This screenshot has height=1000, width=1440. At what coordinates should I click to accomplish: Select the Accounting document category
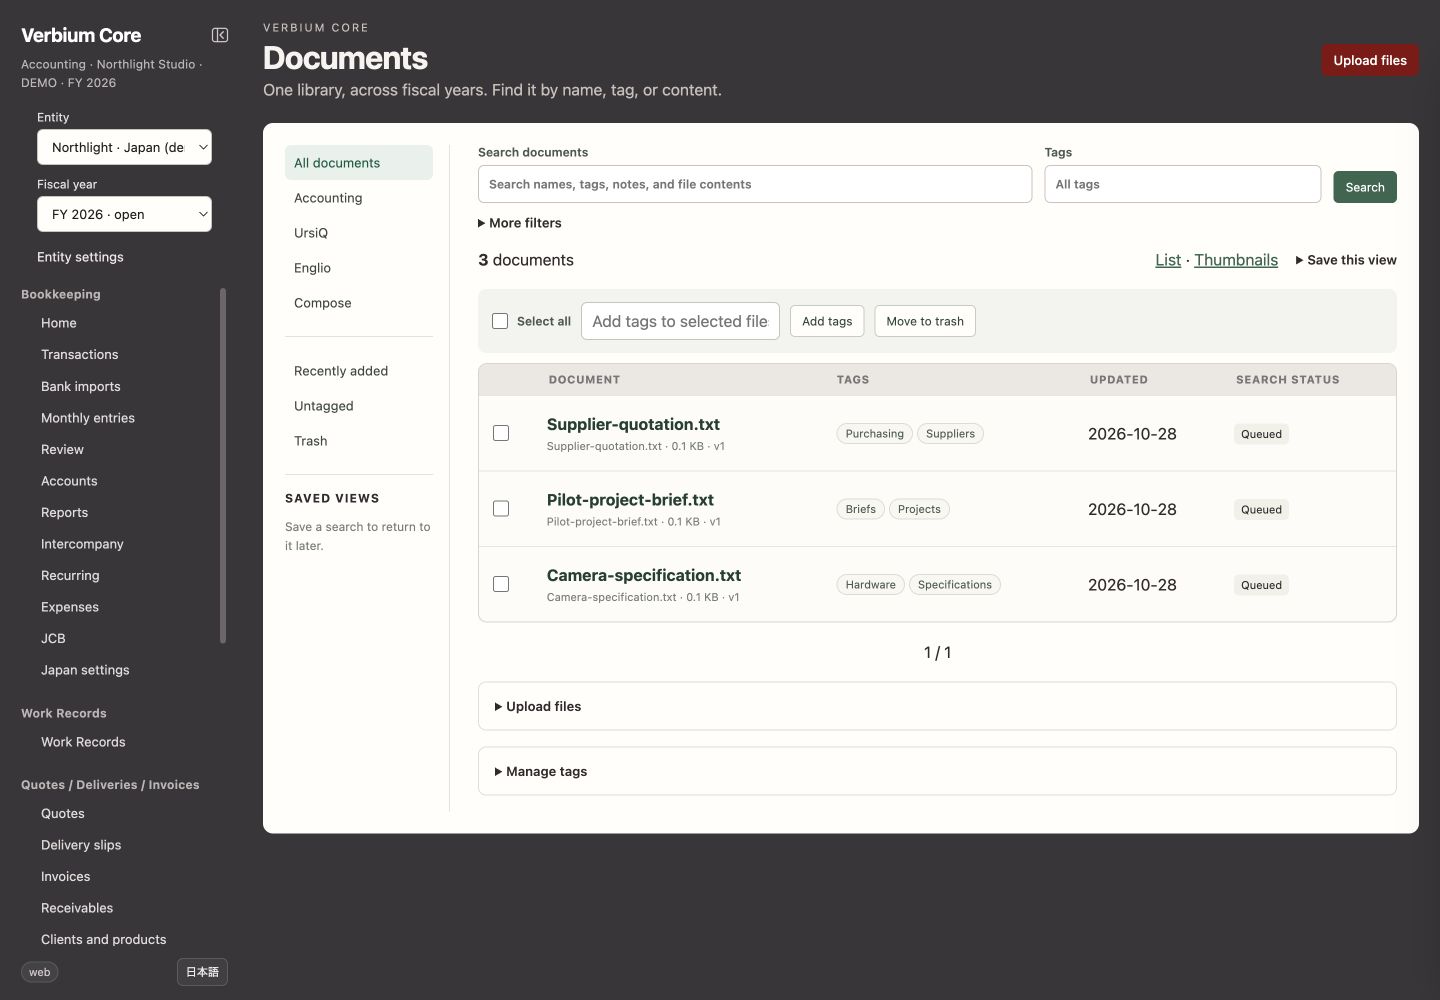[358, 198]
